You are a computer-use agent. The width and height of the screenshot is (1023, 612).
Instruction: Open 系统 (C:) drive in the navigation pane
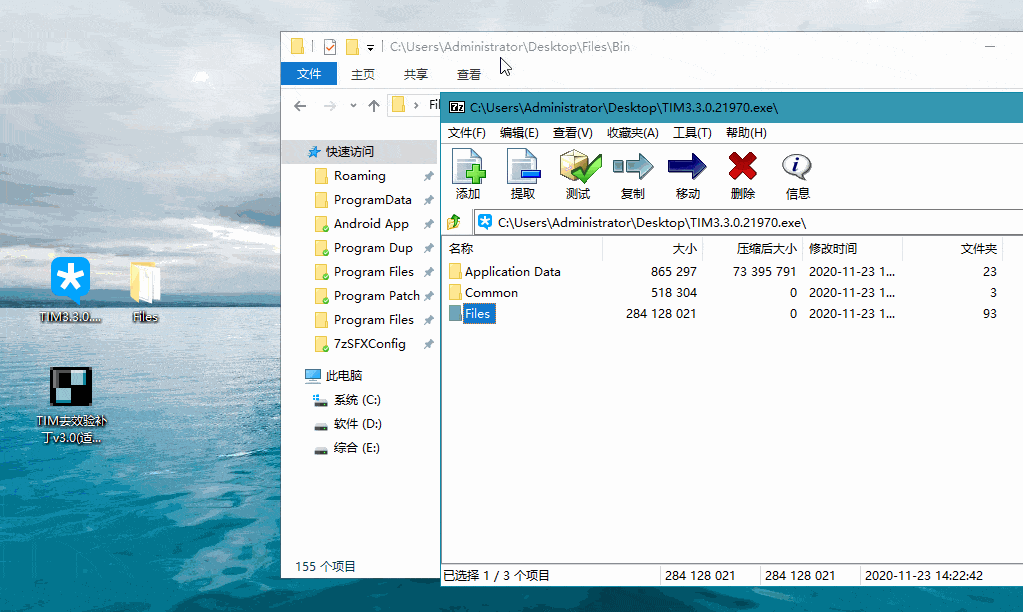(357, 400)
